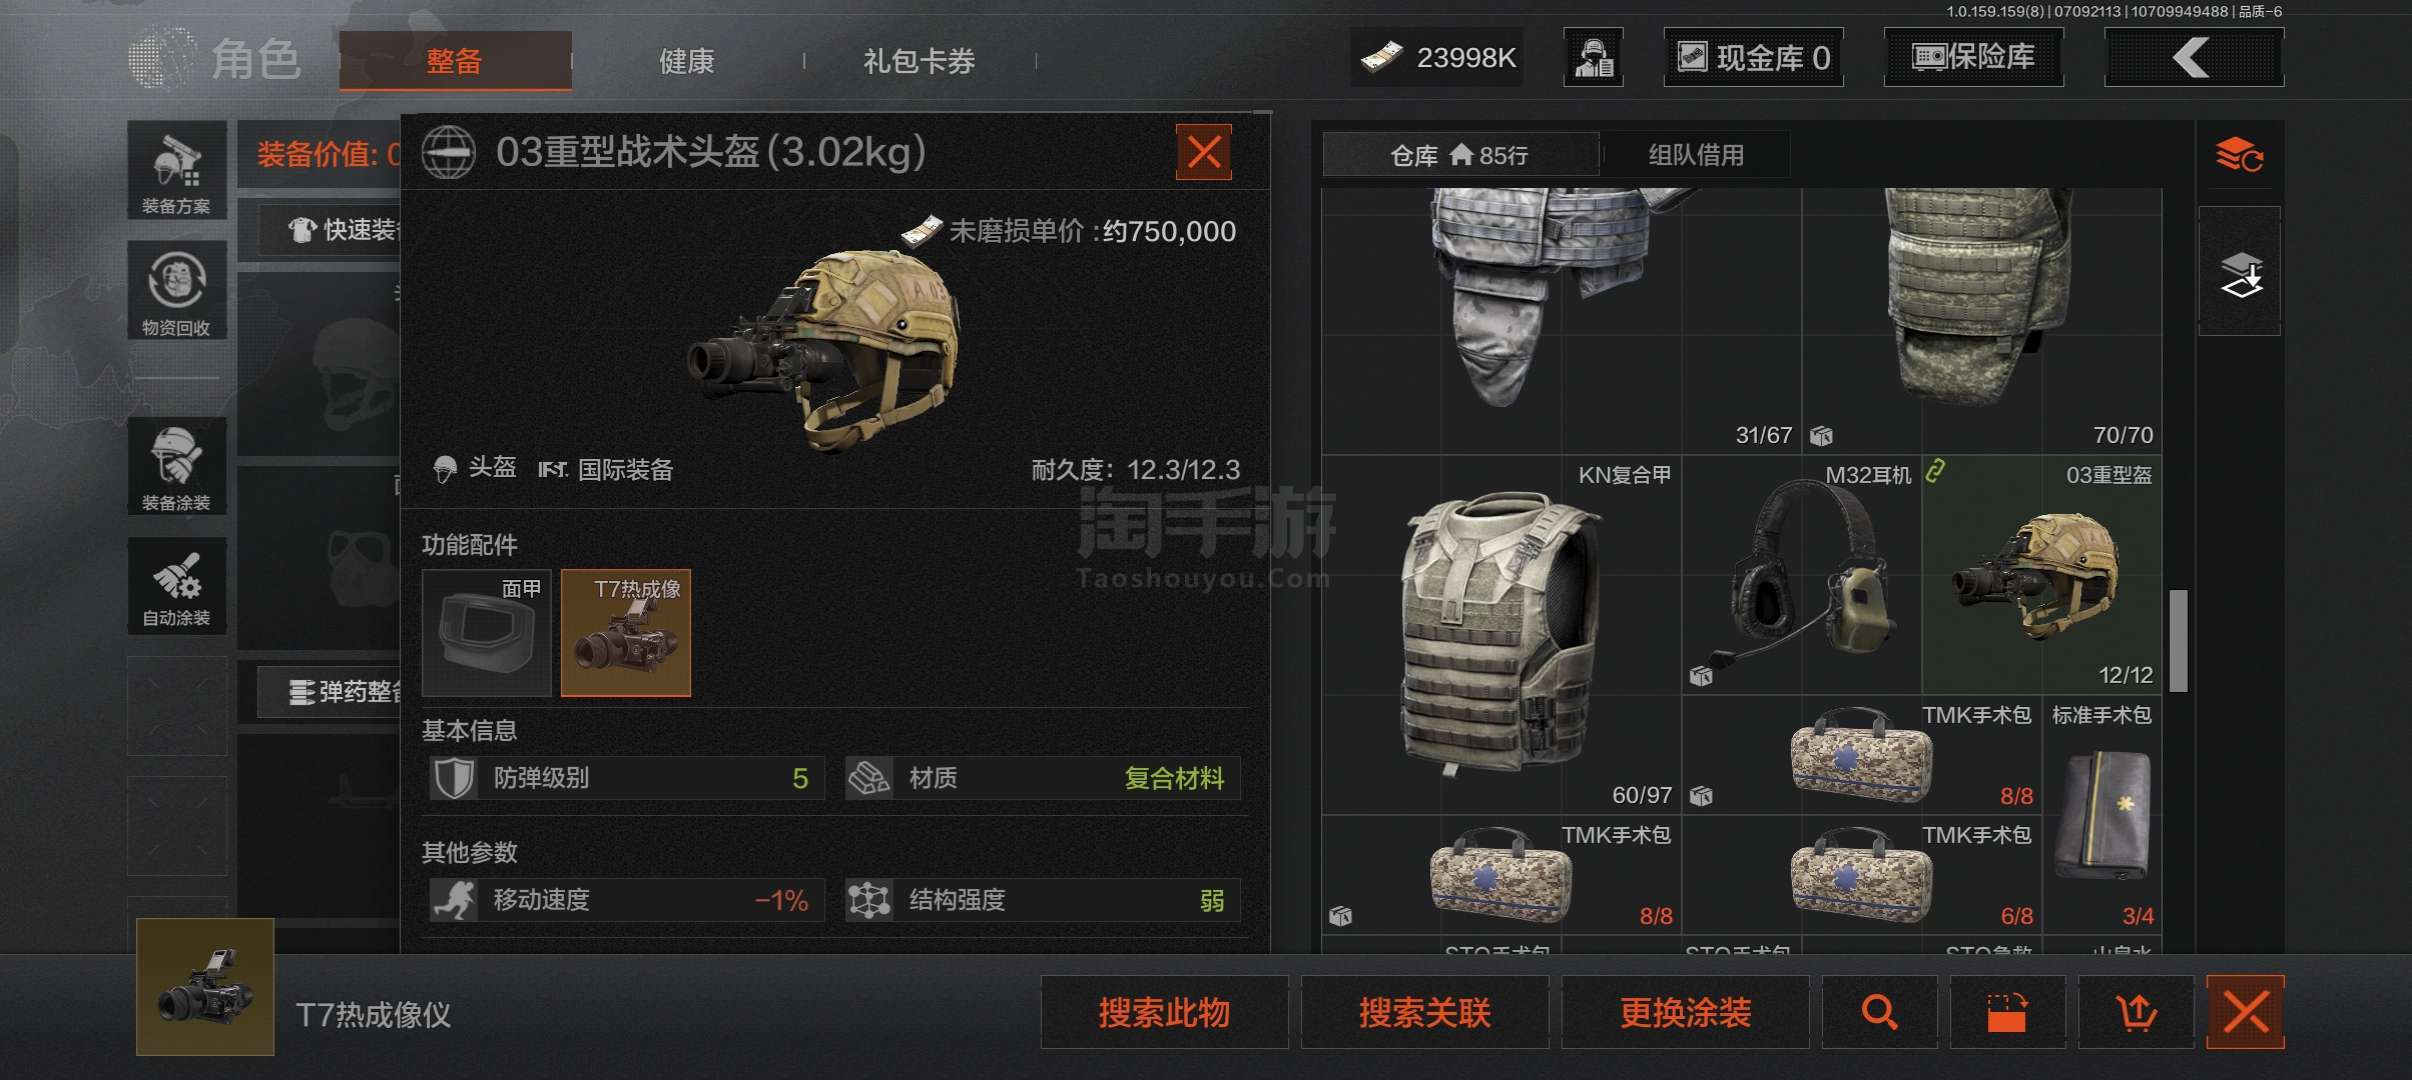Close the 03重型战术头盔 detail panel
The image size is (2412, 1080).
[1204, 152]
